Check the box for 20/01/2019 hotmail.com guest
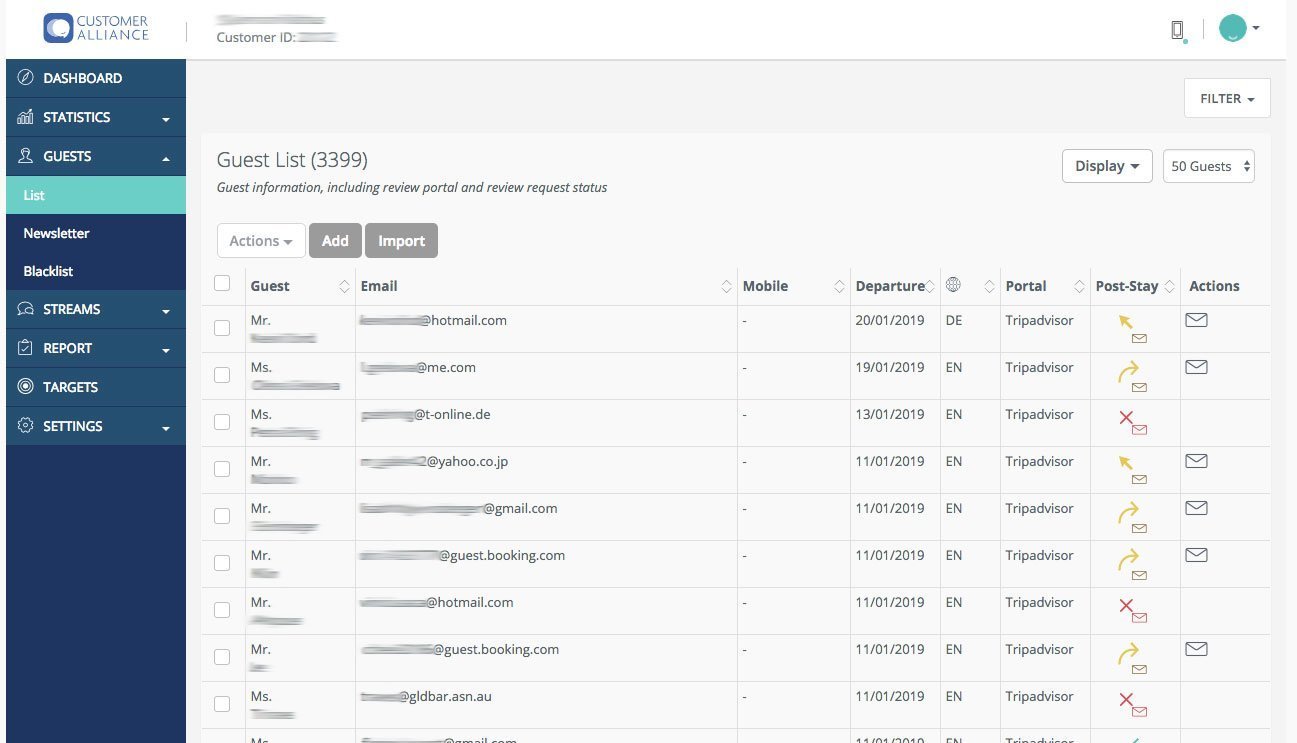The image size is (1297, 743). (222, 328)
